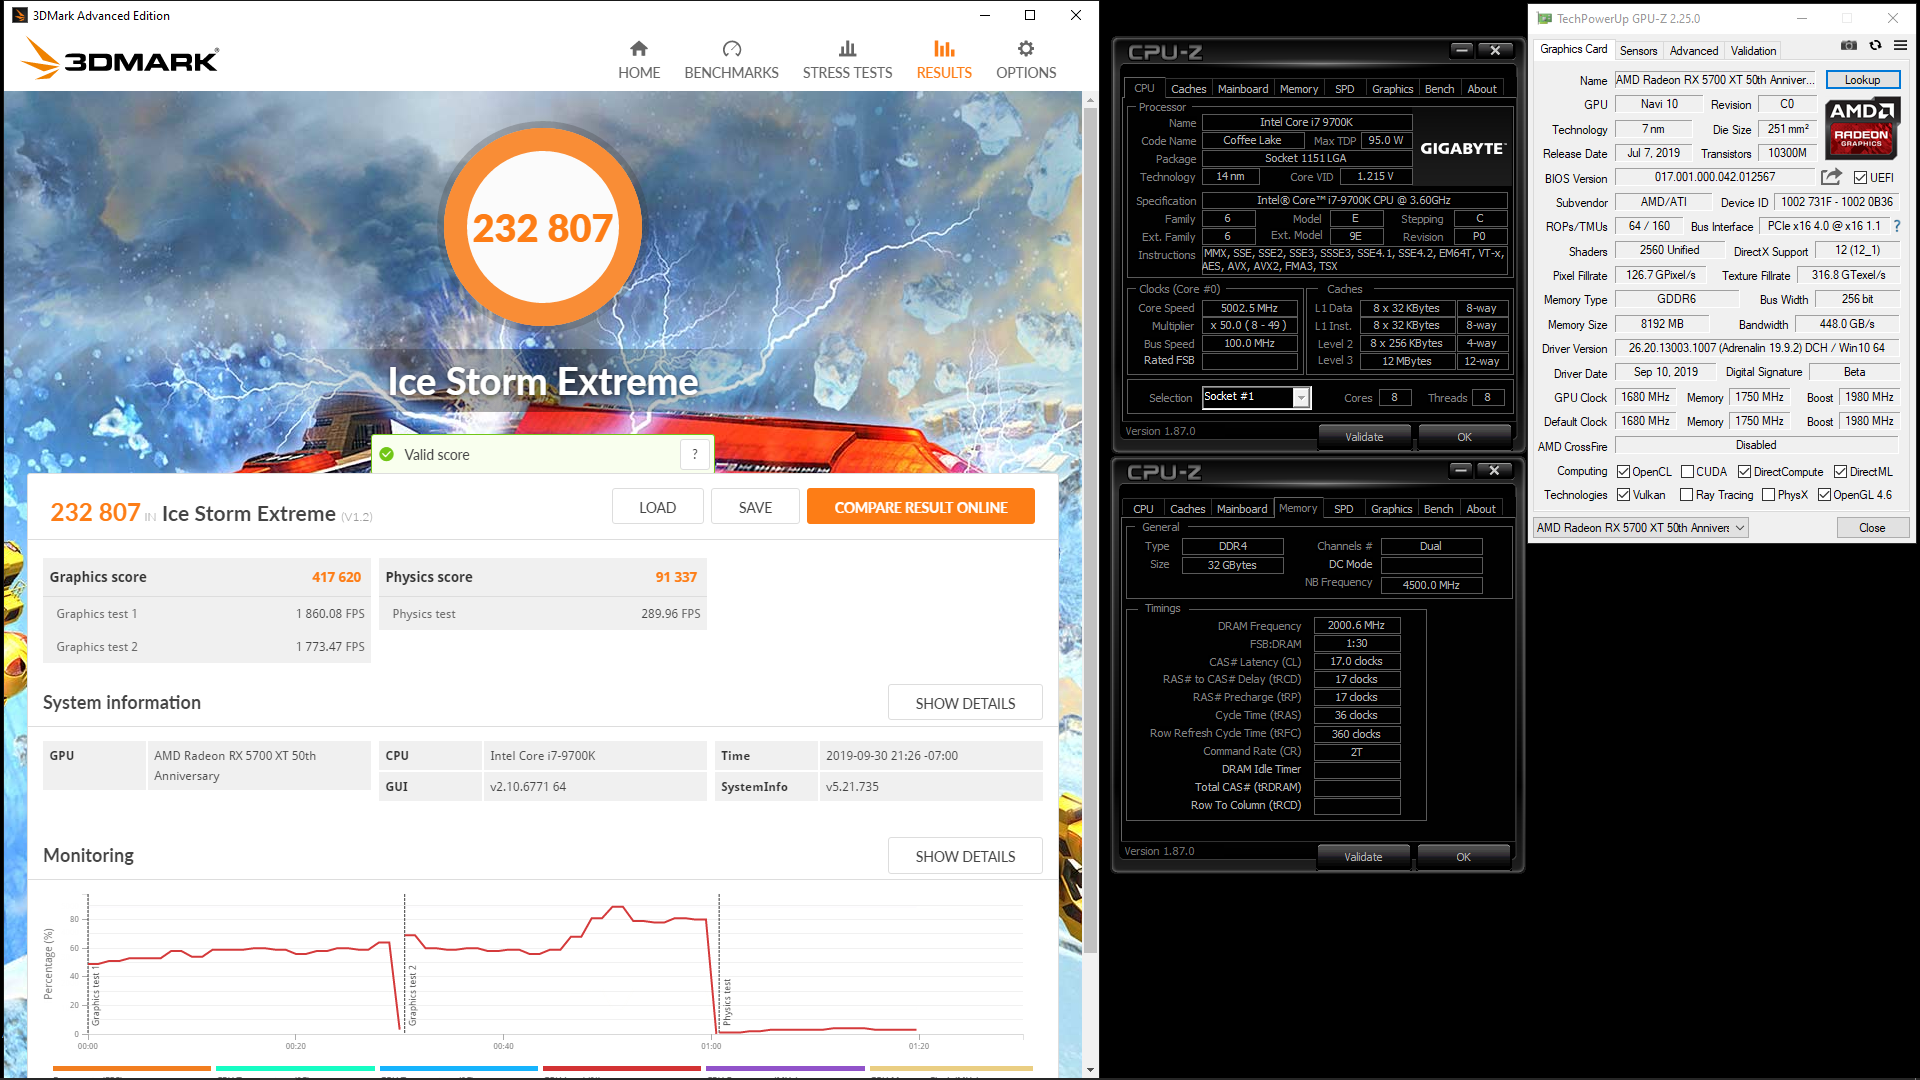
Task: Click the monitoring chart Physics test marker
Action: coord(727,1001)
